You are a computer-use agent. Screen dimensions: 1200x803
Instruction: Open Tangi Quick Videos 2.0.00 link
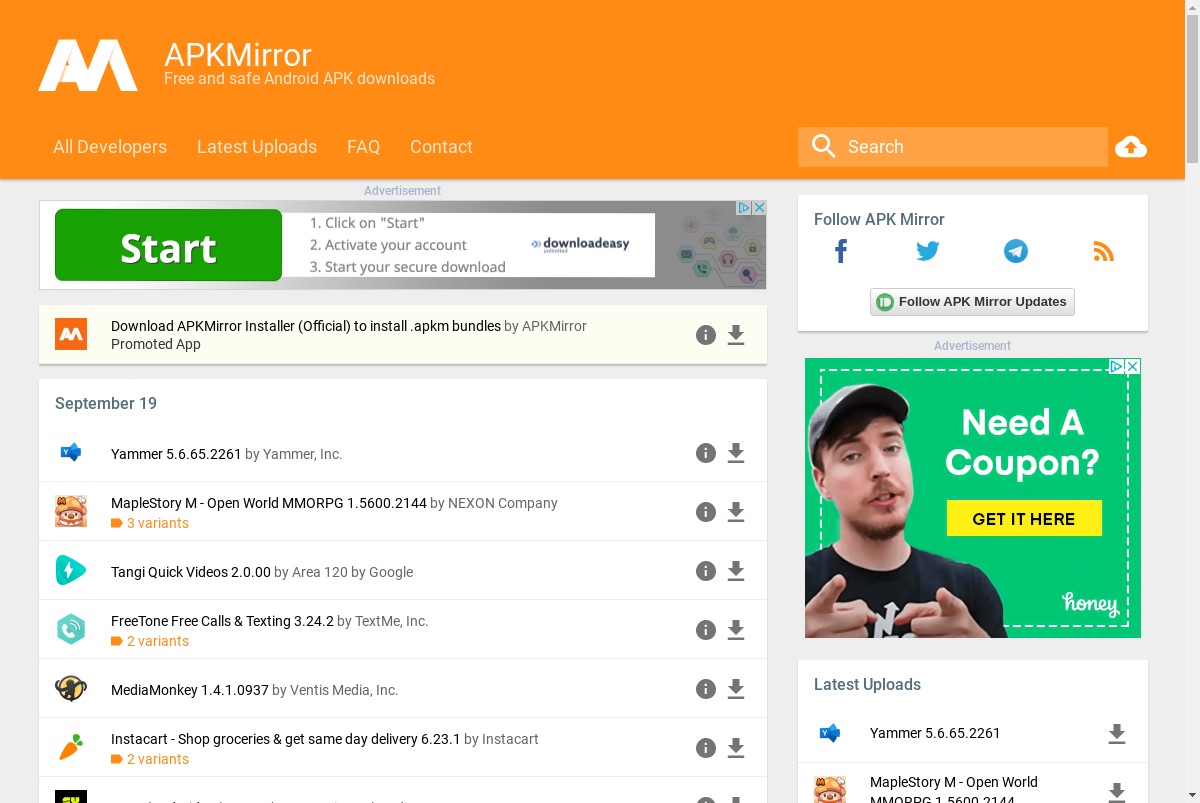point(191,572)
